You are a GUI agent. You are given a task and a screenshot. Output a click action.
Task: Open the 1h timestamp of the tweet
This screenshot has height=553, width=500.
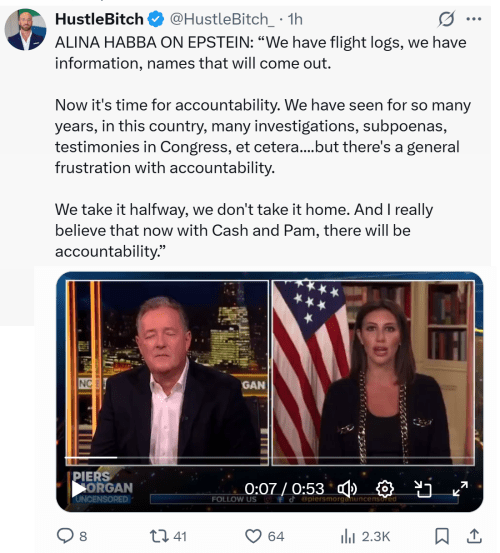point(295,19)
